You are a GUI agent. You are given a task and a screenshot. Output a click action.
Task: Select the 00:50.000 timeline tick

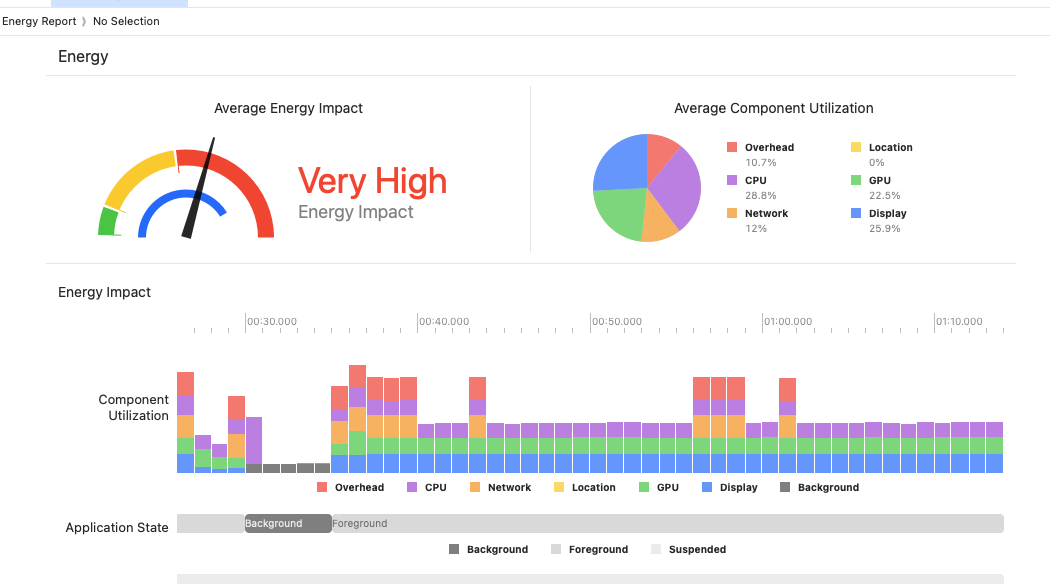[615, 322]
